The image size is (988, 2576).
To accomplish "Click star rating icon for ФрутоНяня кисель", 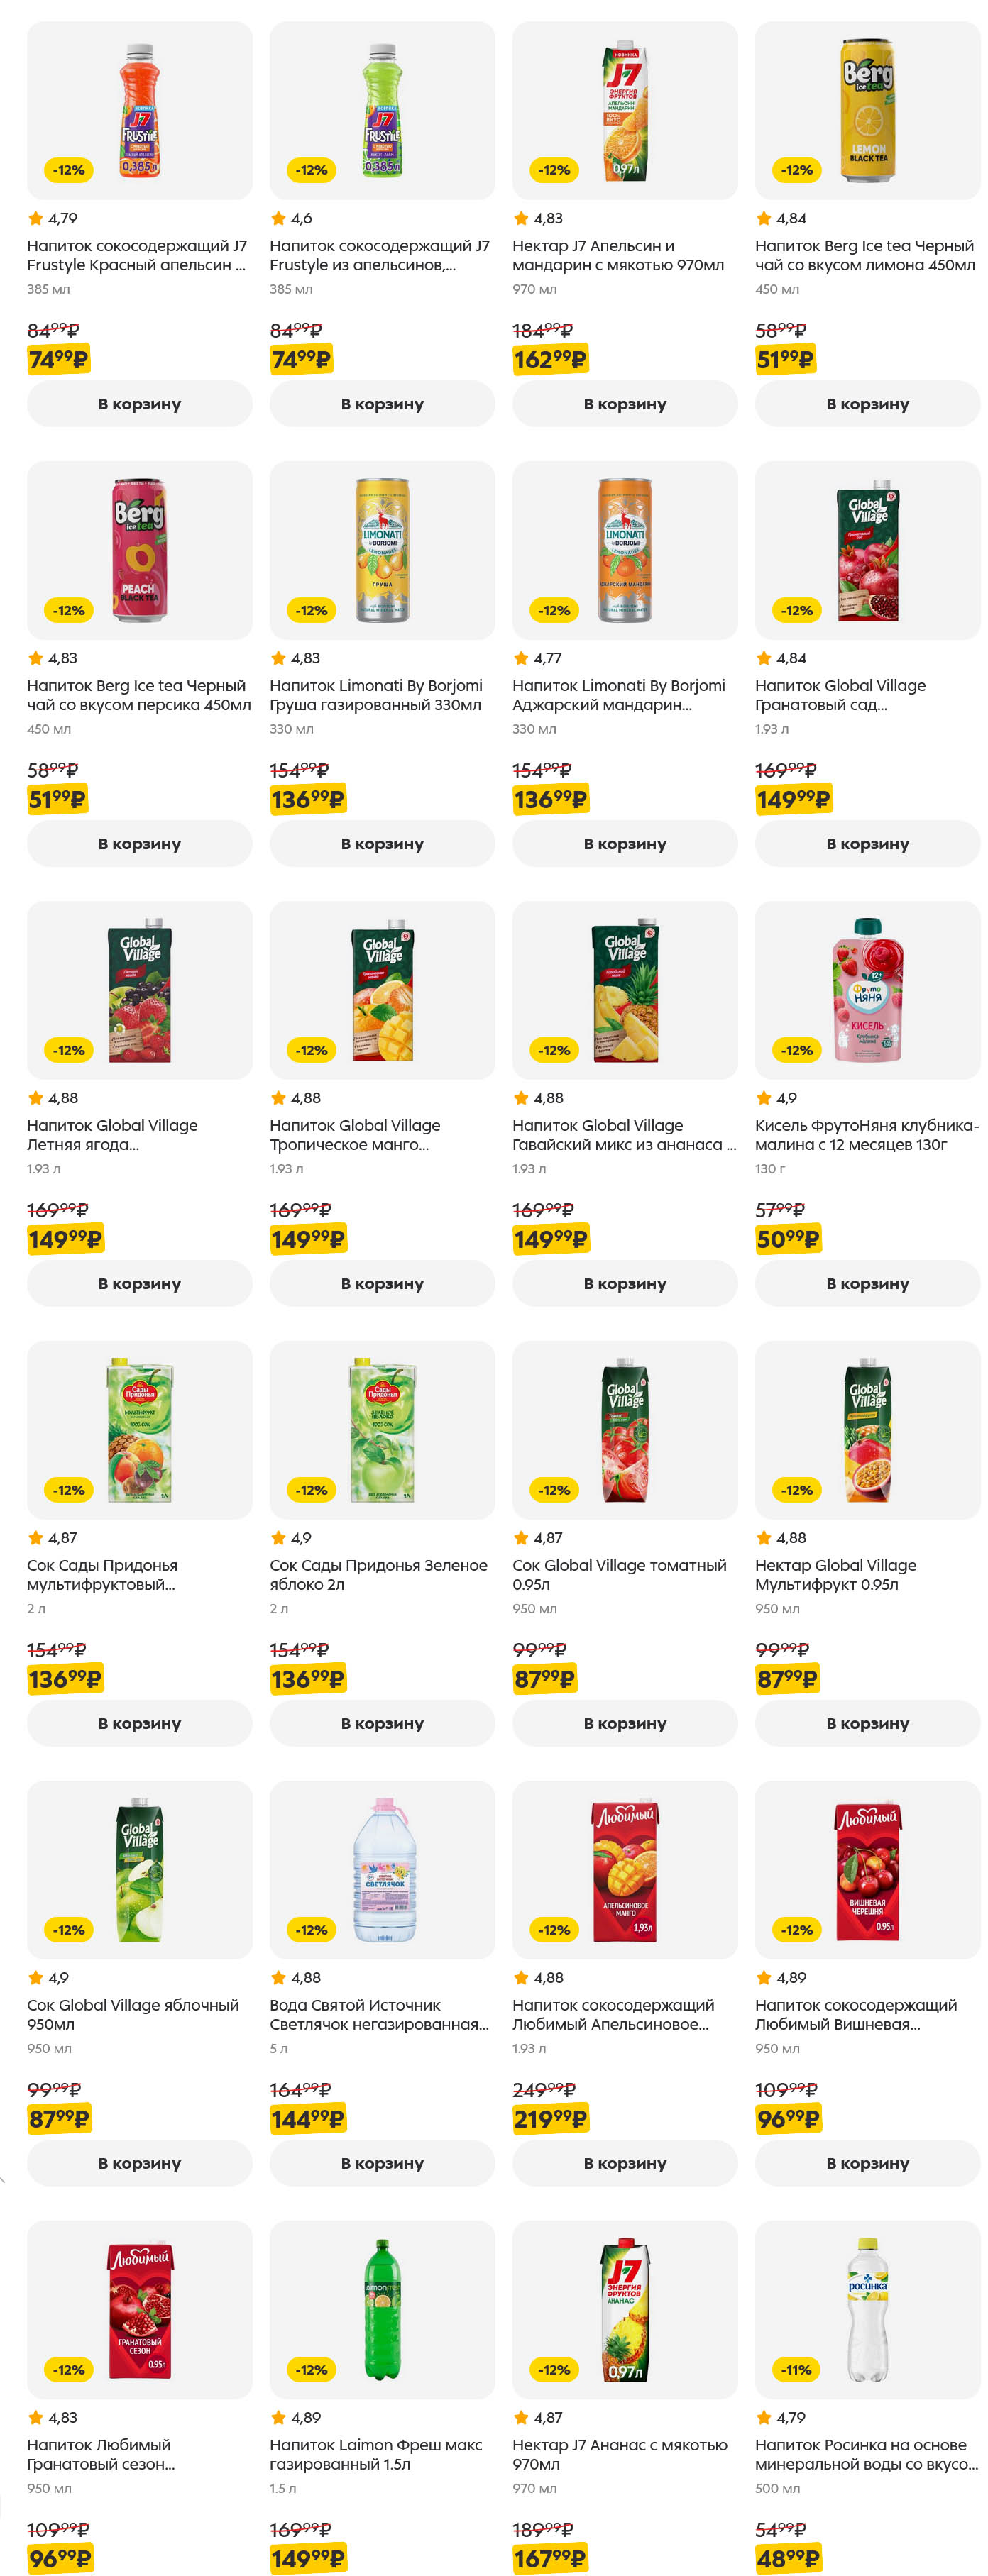I will click(764, 1098).
